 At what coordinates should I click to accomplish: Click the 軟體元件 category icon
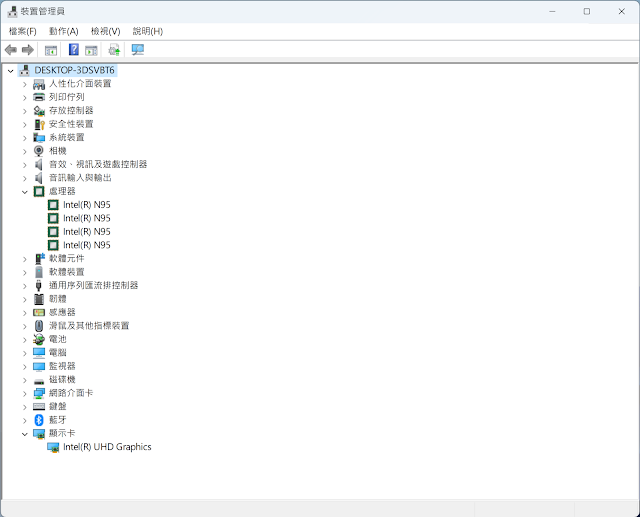pos(39,259)
